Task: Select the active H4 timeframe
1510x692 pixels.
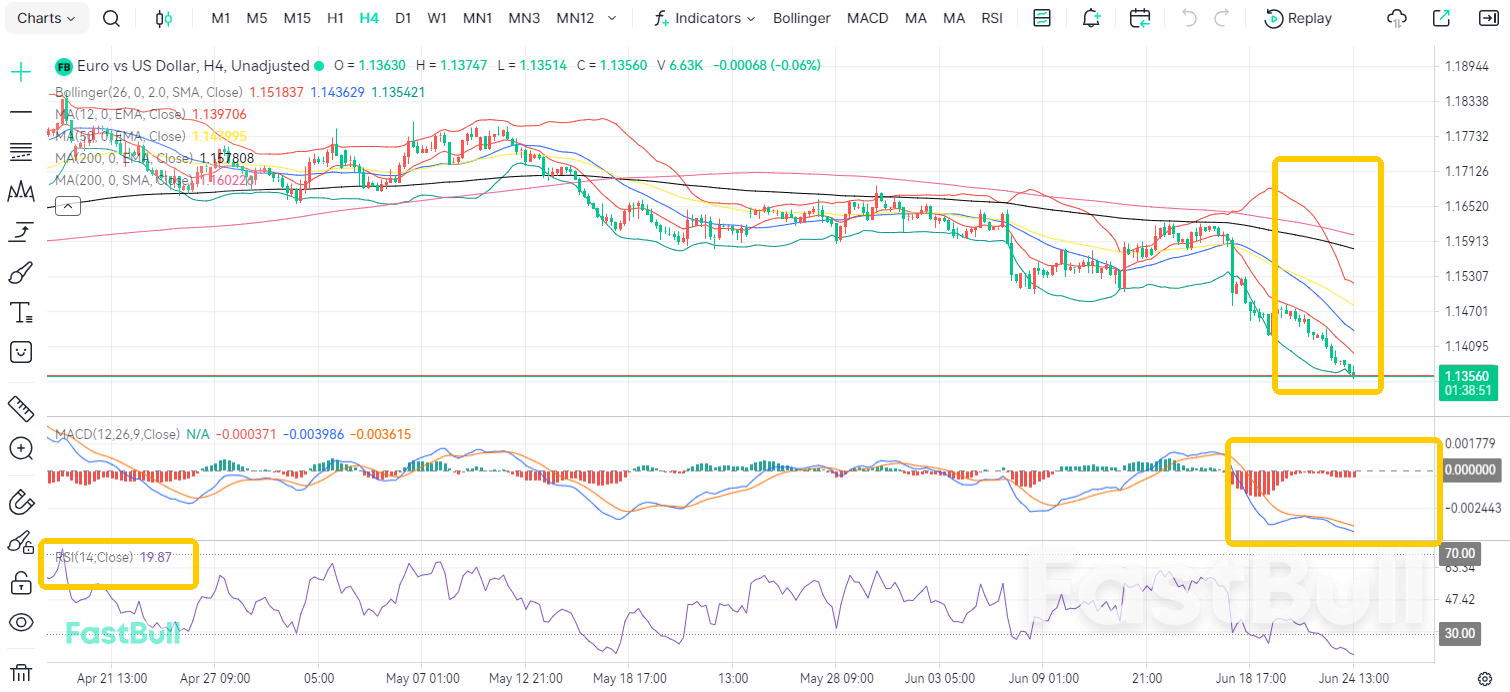Action: [369, 18]
